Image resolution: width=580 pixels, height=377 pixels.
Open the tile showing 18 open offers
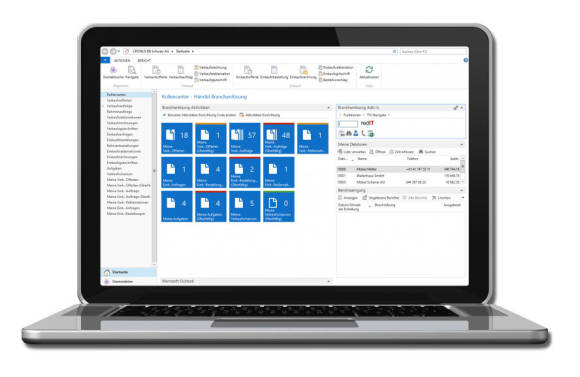177,138
